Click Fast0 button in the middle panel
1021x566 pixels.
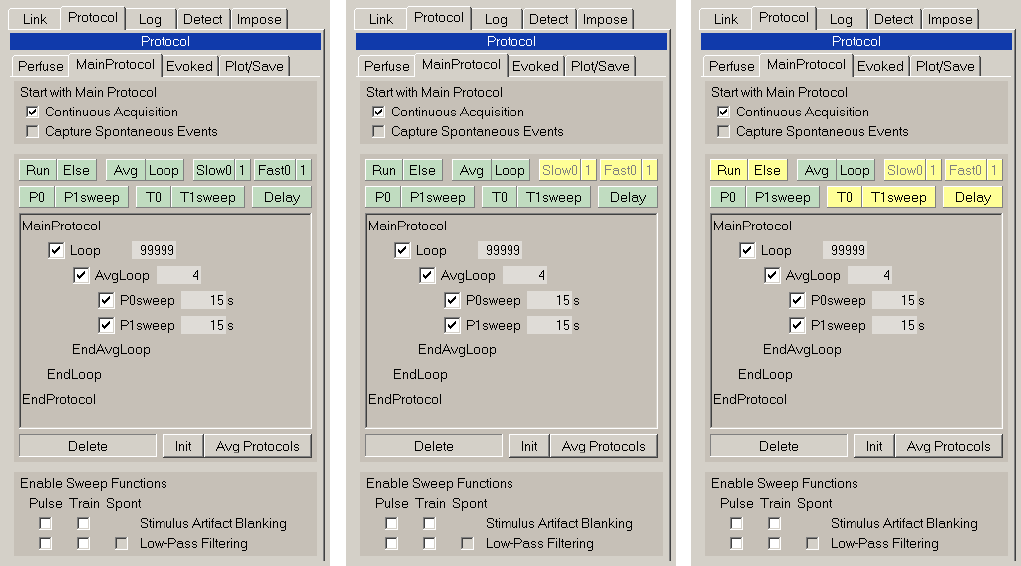pyautogui.click(x=619, y=170)
